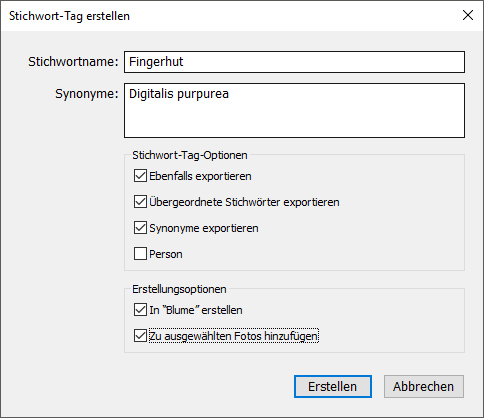Screen dimensions: 484x418
Task: Enable the Person checkbox
Action: click(140, 254)
